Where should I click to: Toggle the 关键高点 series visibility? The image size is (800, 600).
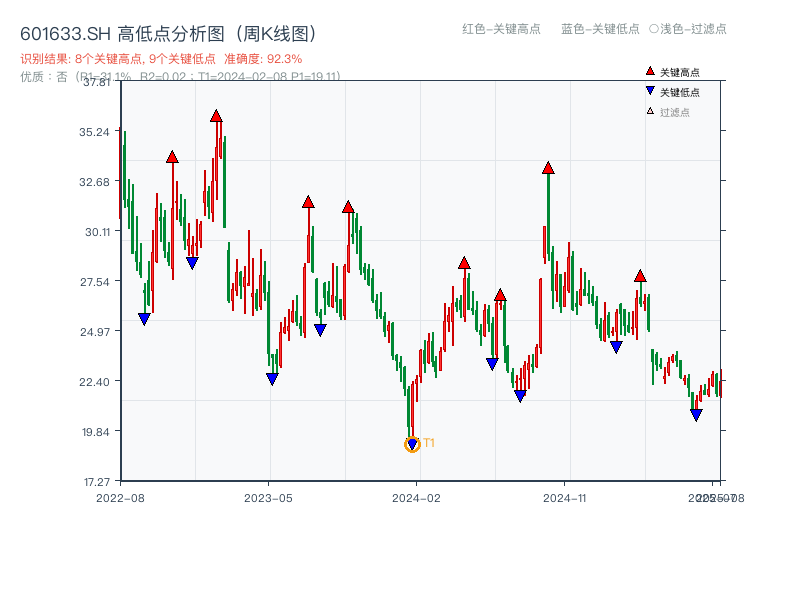click(x=670, y=71)
